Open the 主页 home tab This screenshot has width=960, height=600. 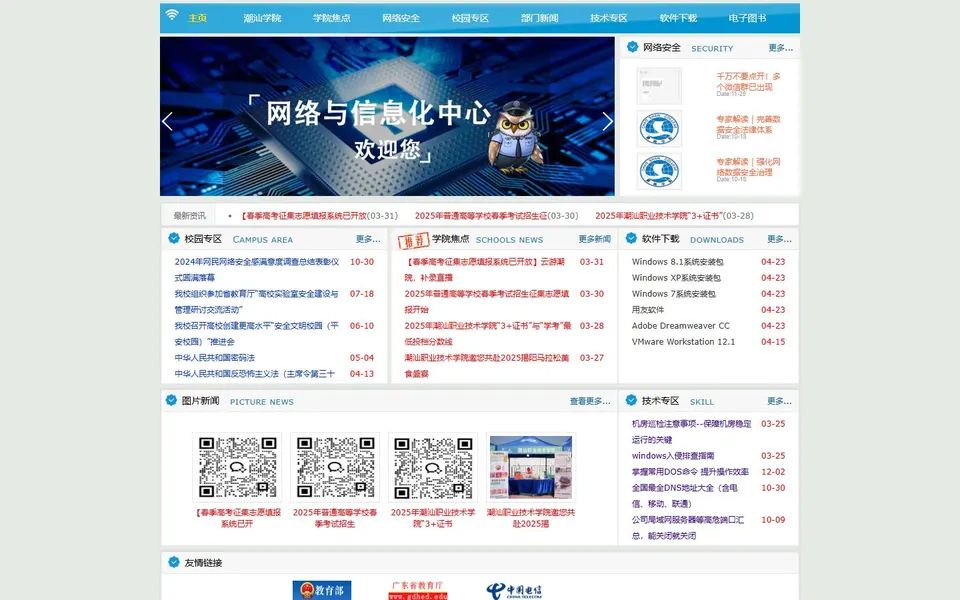(197, 18)
